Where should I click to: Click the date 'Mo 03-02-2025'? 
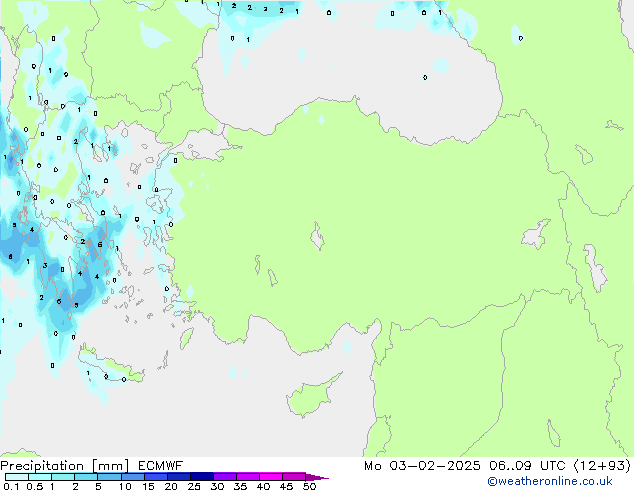point(422,466)
